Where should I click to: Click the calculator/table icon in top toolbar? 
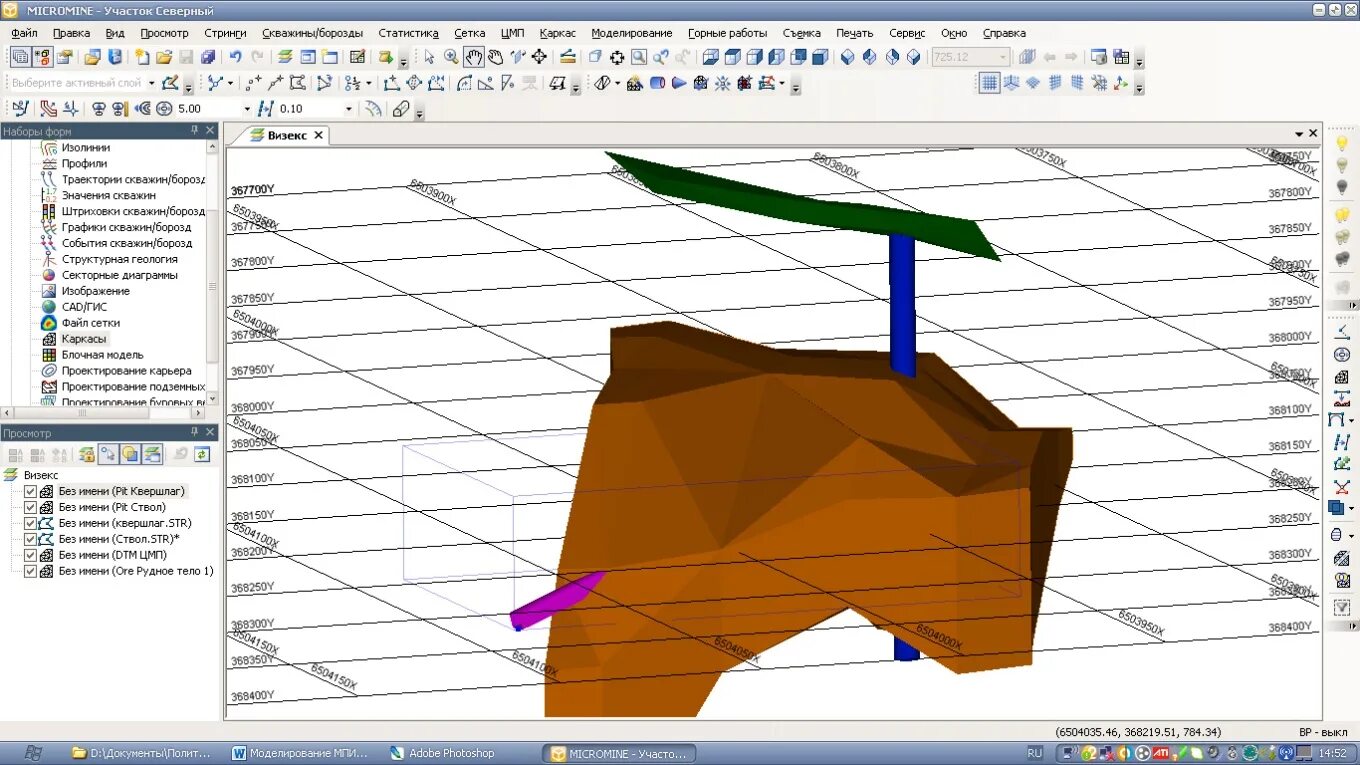click(357, 57)
